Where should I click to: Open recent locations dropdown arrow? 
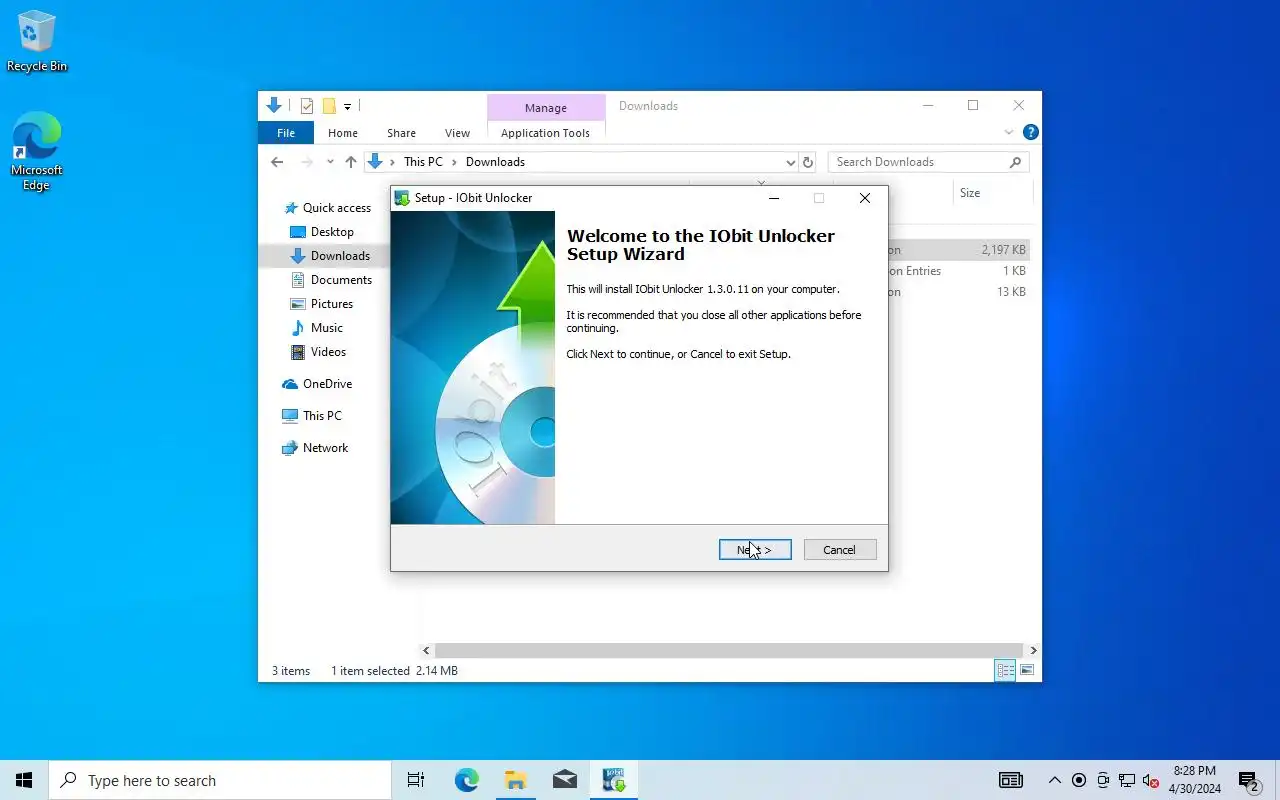(x=329, y=162)
